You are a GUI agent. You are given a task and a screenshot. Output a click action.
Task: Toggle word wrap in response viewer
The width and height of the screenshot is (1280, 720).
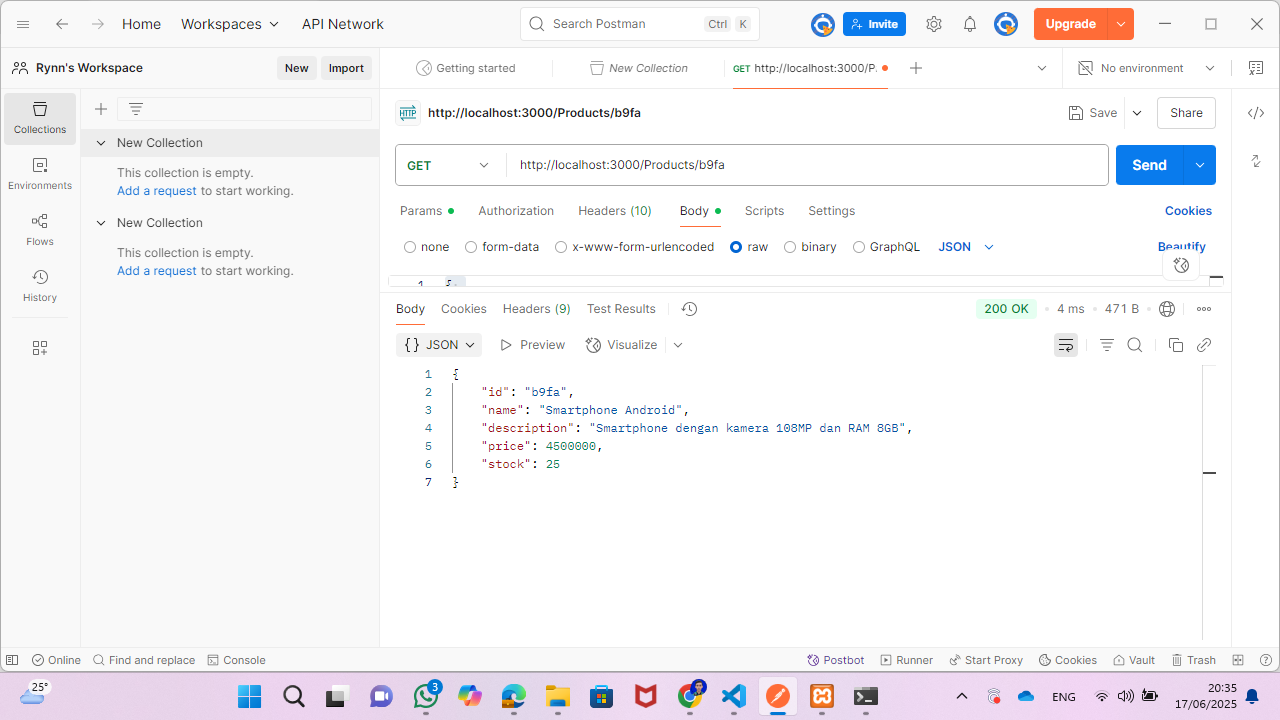(1066, 345)
